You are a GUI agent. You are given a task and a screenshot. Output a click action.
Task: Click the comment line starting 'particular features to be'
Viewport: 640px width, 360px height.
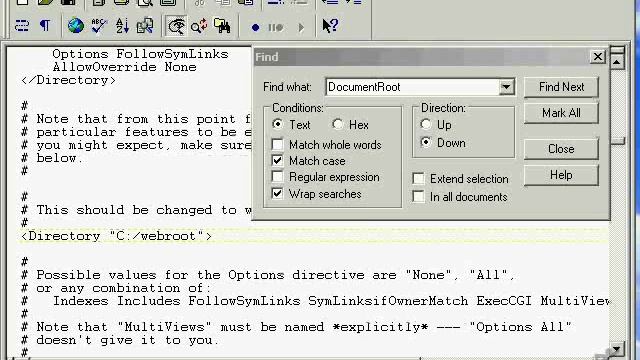tap(136, 132)
